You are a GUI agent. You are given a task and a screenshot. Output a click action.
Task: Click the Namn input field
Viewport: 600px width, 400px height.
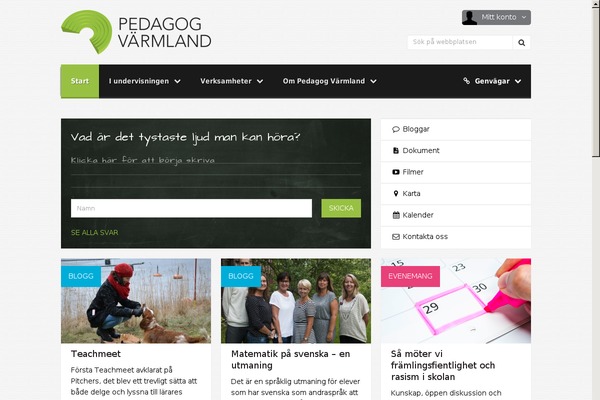191,208
